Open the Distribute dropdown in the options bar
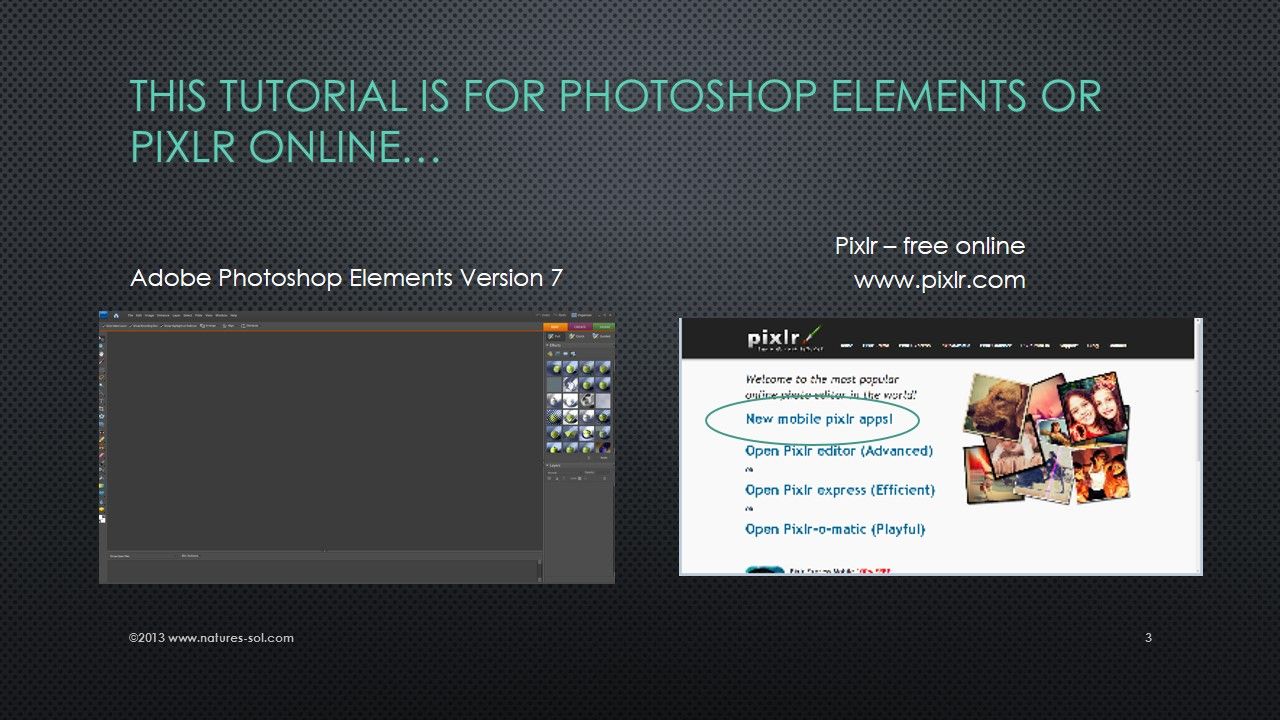Viewport: 1280px width, 720px height. point(251,325)
